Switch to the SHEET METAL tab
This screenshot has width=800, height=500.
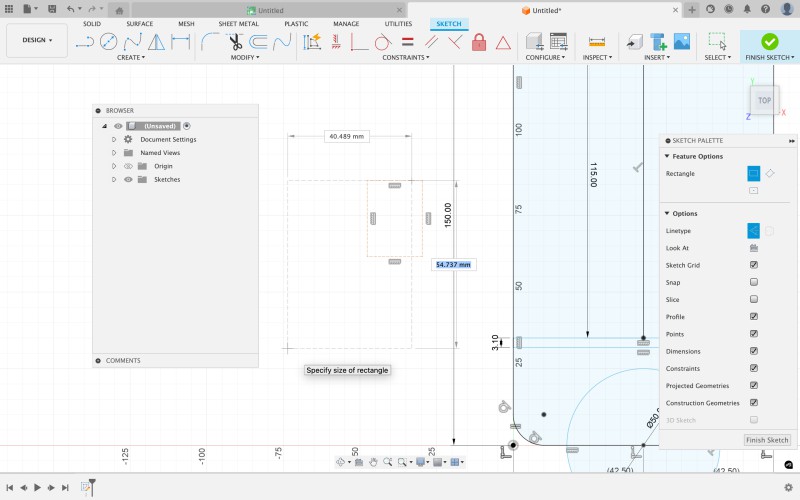(x=238, y=23)
